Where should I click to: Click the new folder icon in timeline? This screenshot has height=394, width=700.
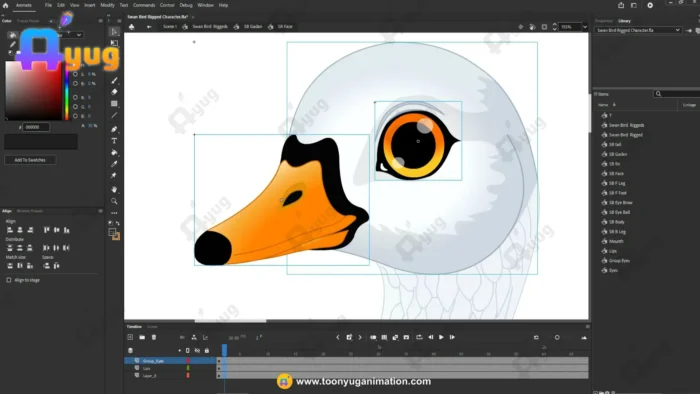(x=142, y=337)
